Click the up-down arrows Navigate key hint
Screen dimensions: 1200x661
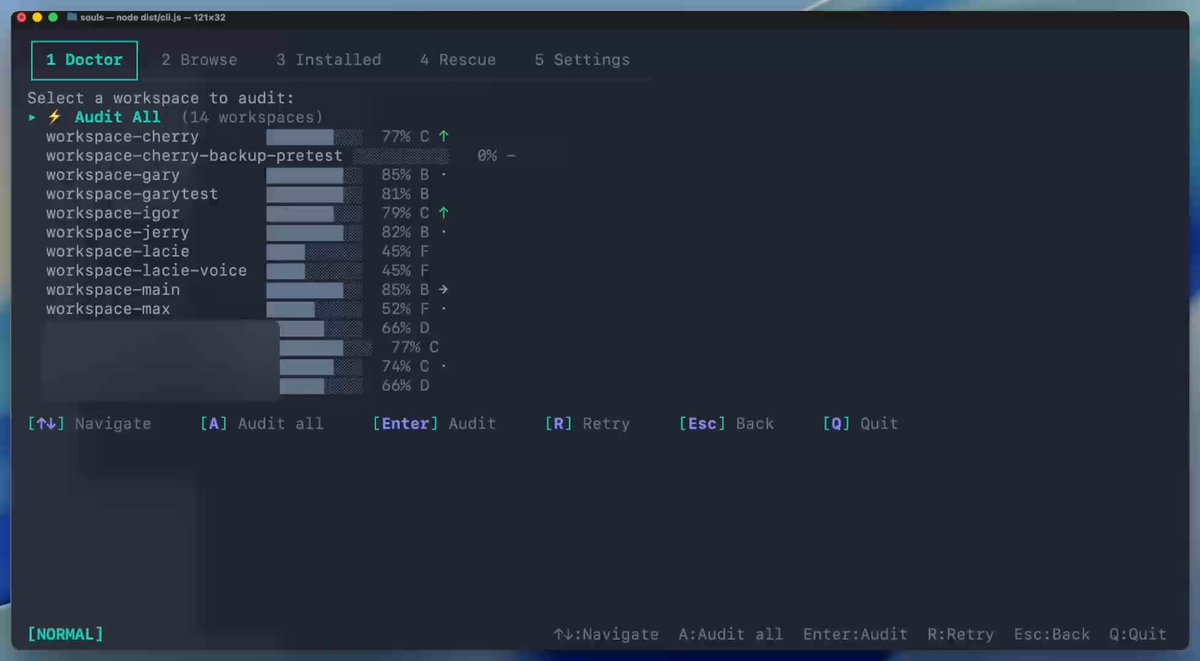(89, 424)
